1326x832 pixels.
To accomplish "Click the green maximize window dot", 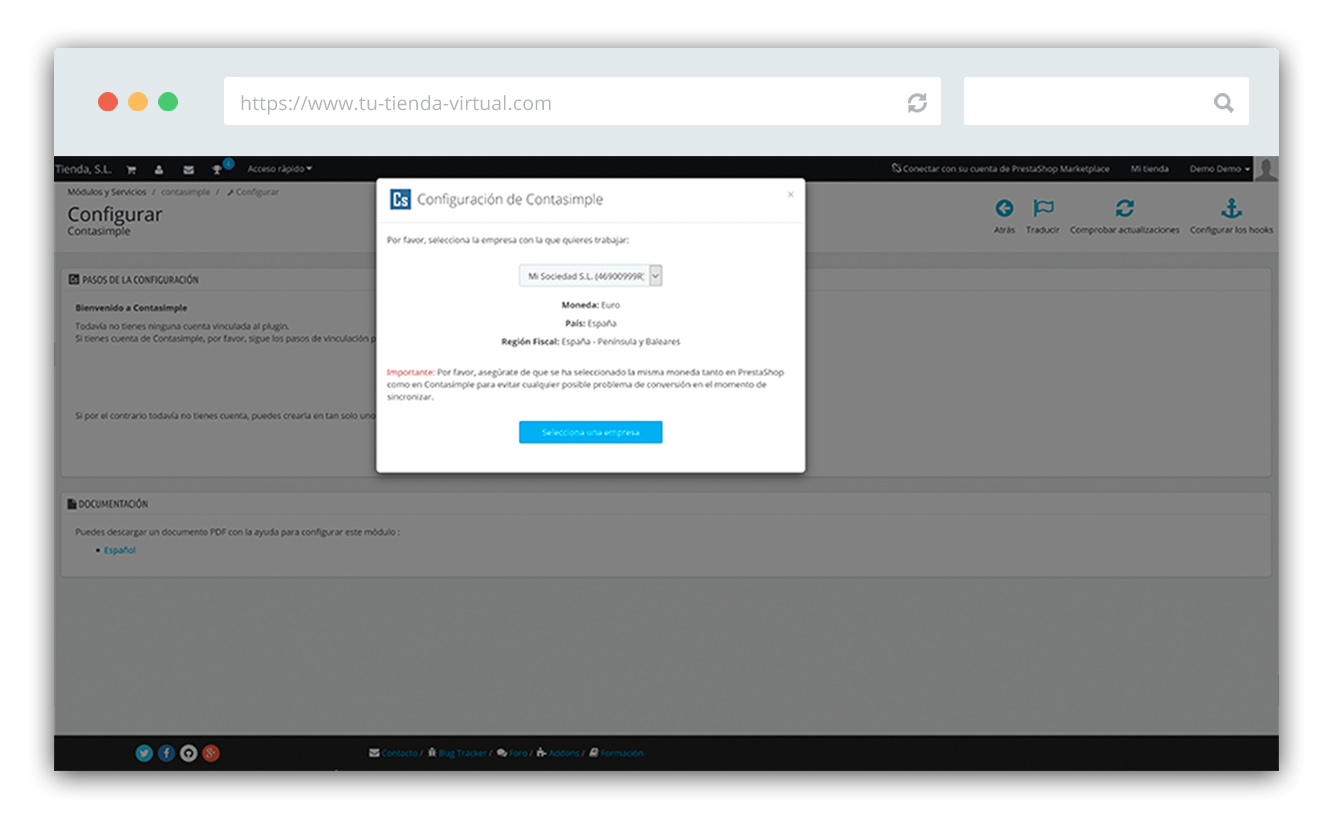I will click(x=168, y=102).
